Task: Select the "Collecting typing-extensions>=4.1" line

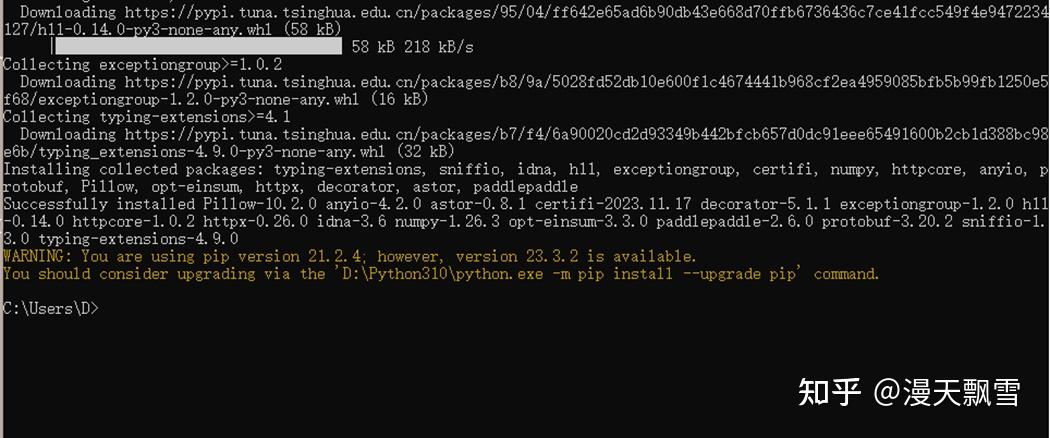Action: click(x=147, y=117)
